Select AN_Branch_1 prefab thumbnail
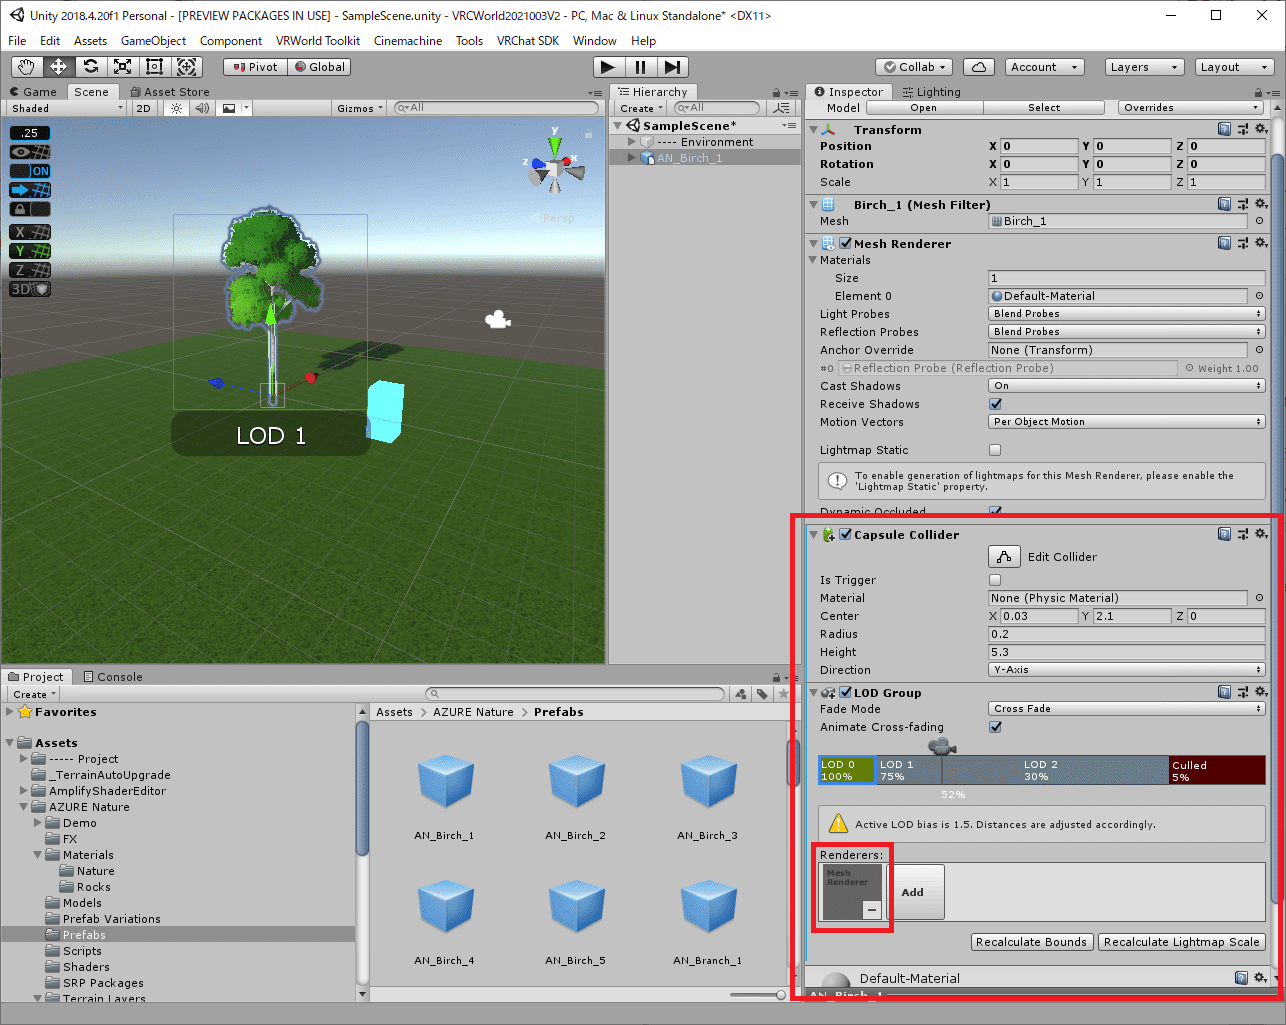 tap(708, 907)
